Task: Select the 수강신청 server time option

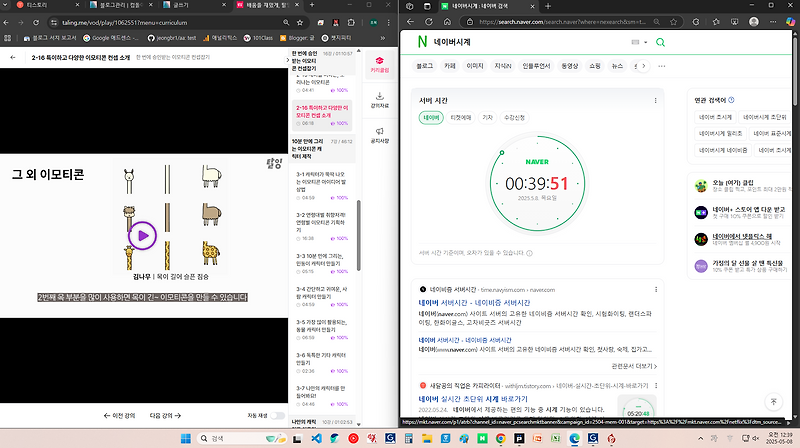Action: tap(514, 117)
